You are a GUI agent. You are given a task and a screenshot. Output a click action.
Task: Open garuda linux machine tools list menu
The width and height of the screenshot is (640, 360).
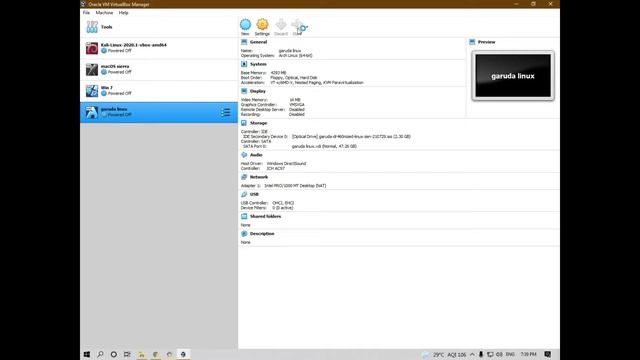point(225,112)
